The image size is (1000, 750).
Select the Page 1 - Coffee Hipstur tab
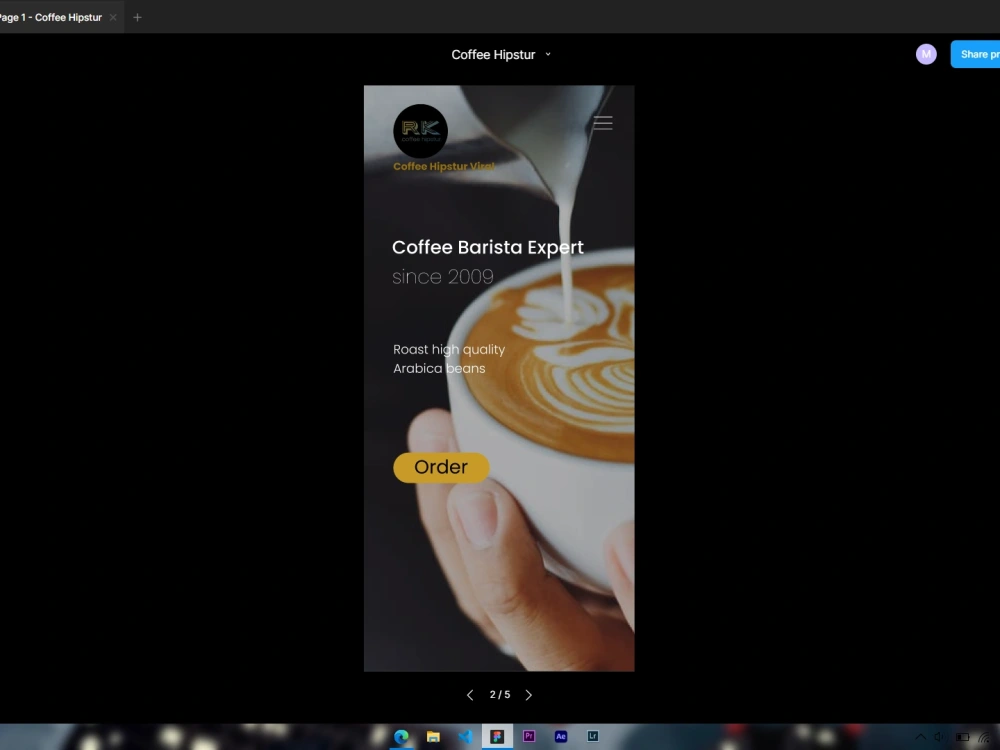pos(51,17)
